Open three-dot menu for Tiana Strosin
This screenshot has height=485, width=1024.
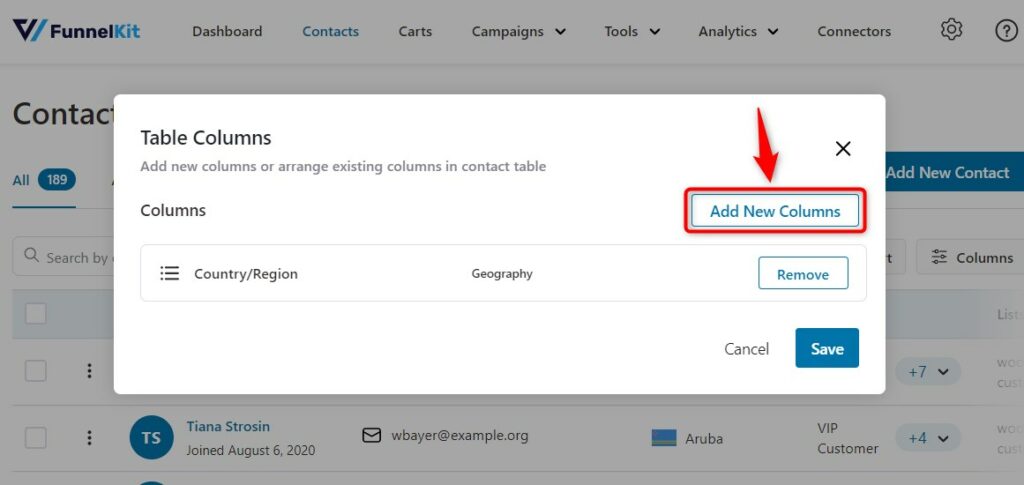[x=89, y=437]
